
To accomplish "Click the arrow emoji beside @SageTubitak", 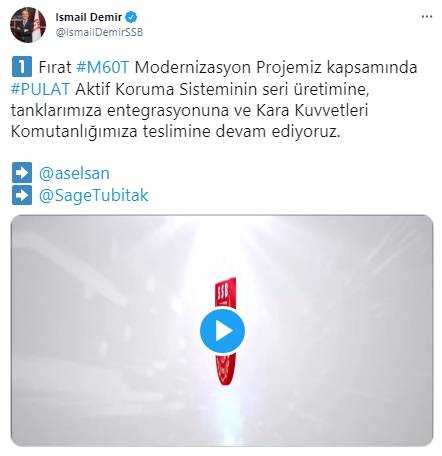I will click(22, 195).
